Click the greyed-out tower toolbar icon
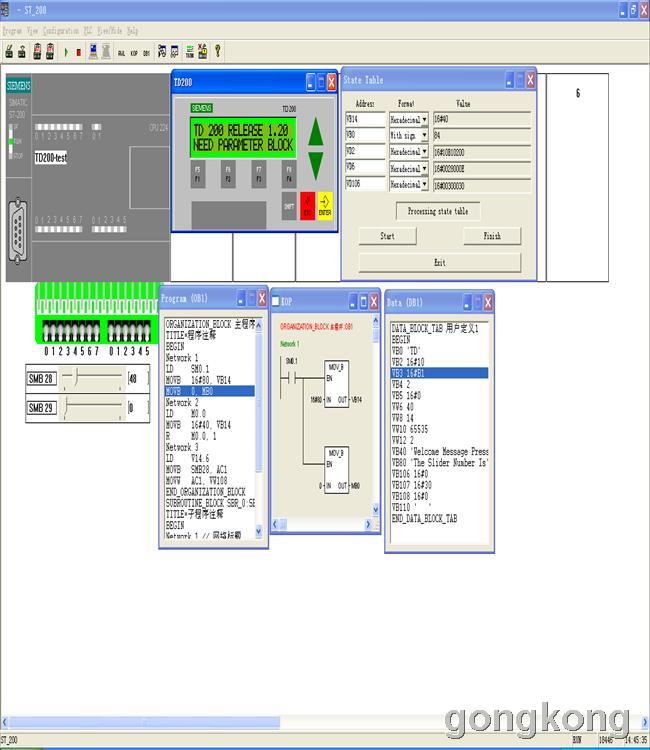 coord(106,51)
